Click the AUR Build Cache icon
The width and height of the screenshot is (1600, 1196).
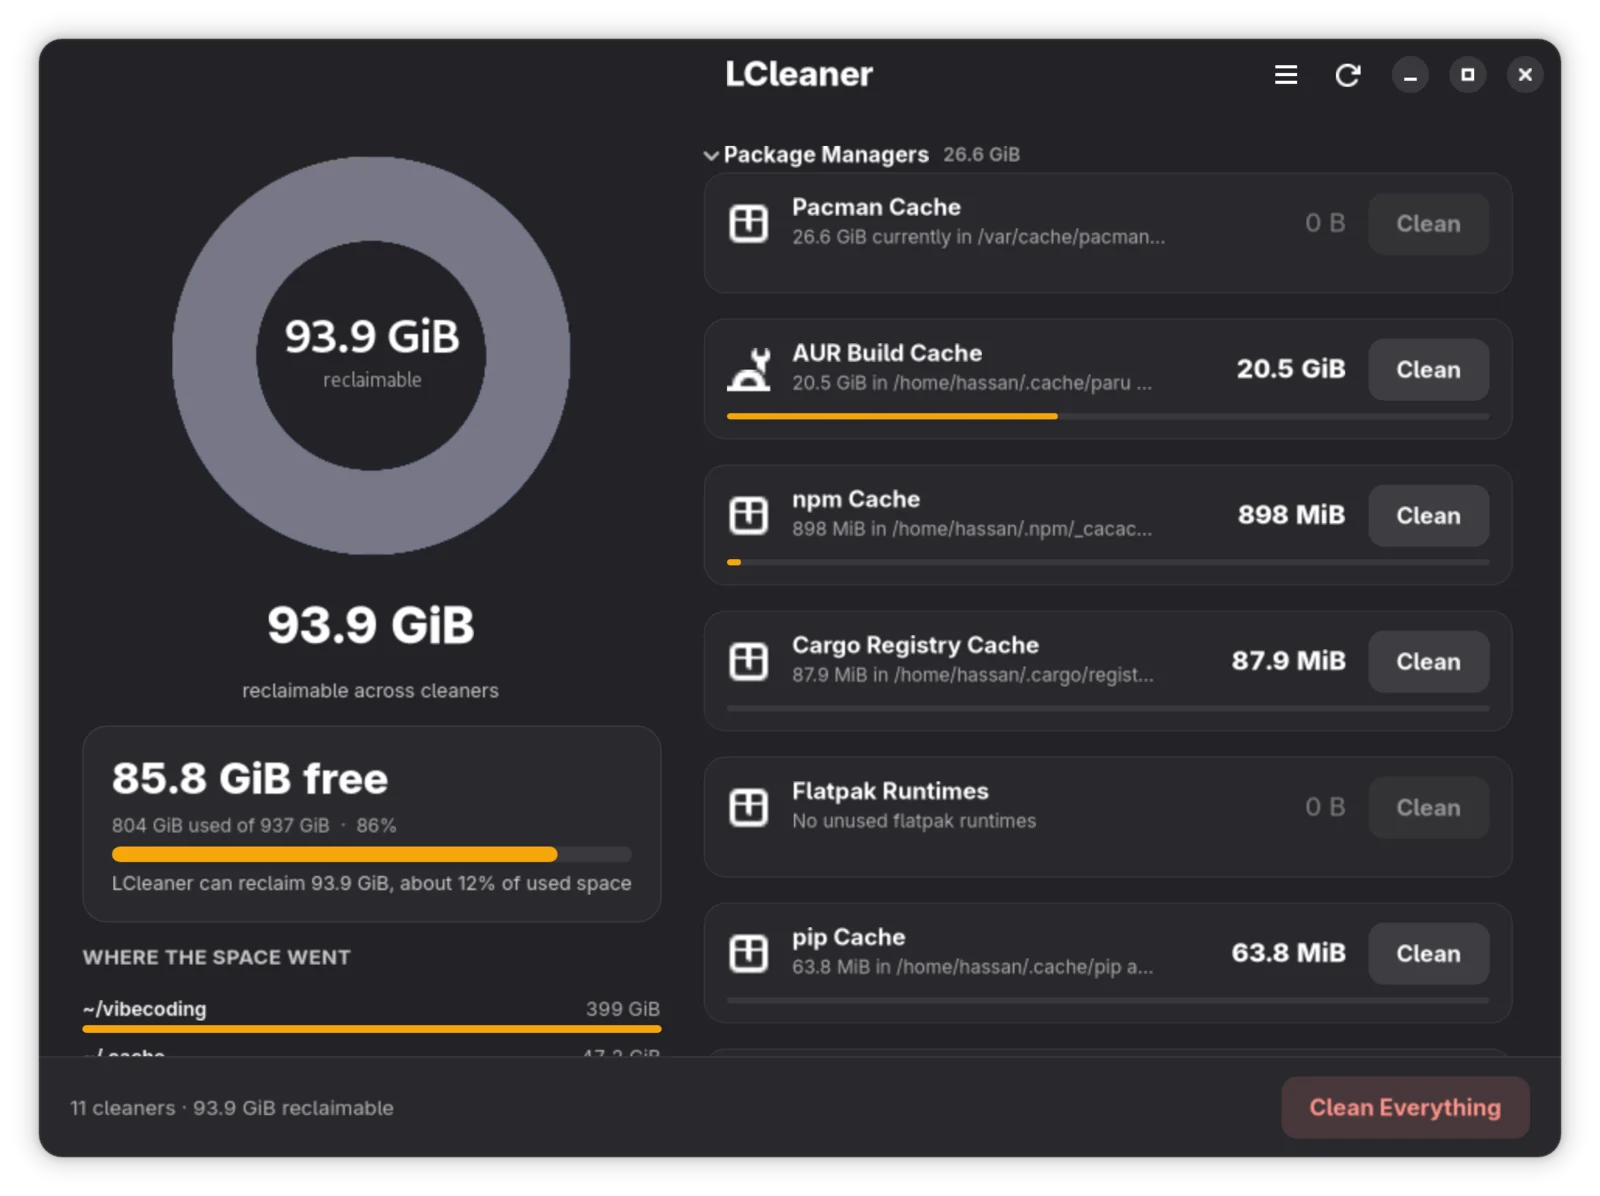click(748, 369)
